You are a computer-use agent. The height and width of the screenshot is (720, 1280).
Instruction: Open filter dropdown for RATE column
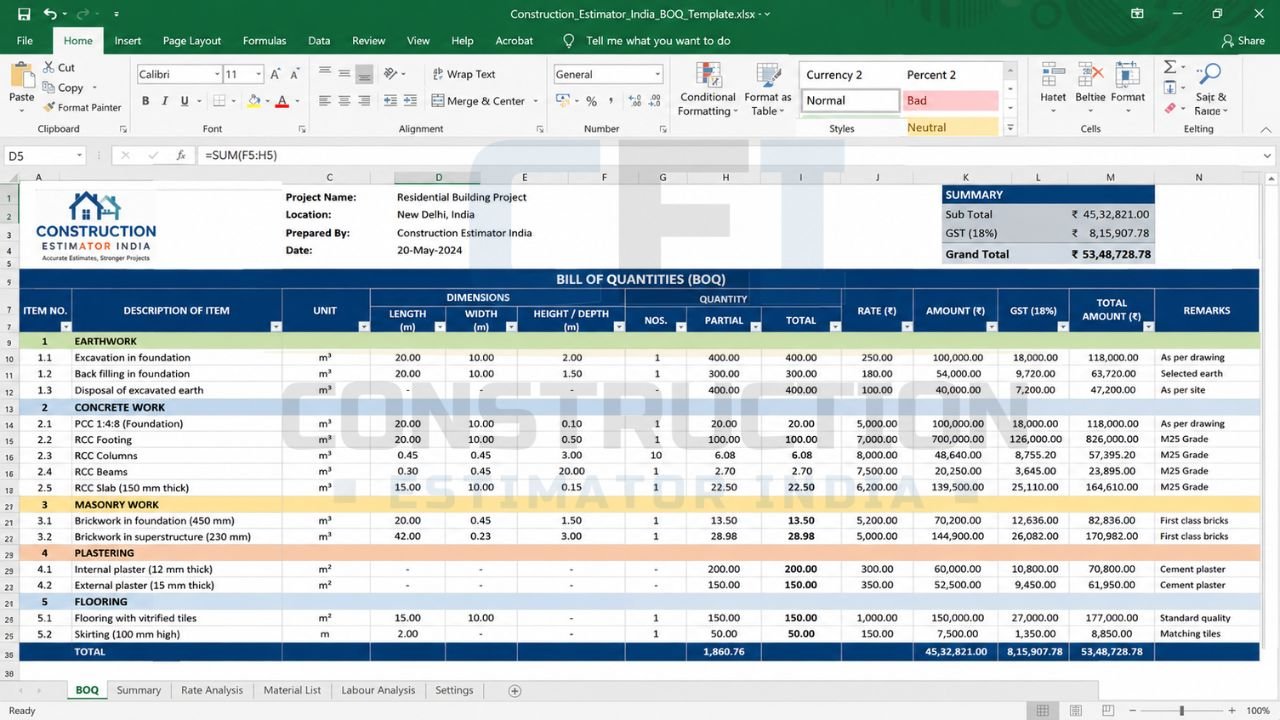(906, 327)
